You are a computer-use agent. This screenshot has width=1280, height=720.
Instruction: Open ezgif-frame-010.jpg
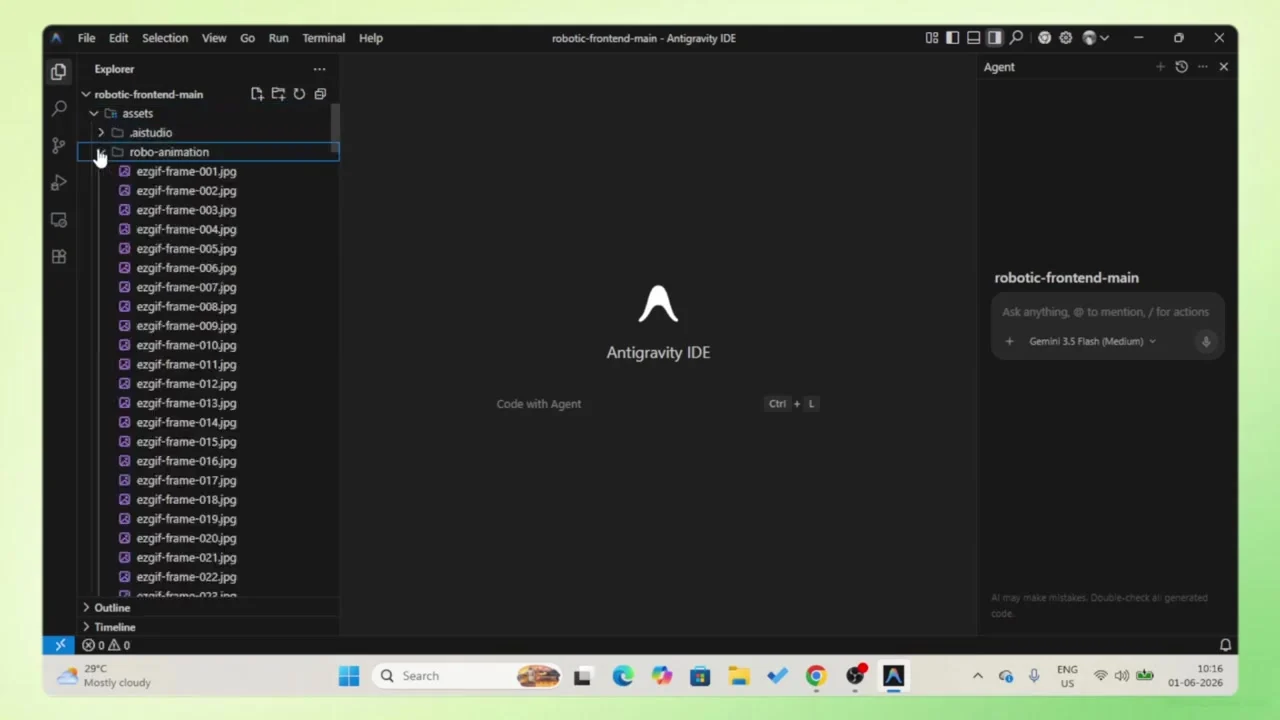pyautogui.click(x=186, y=345)
